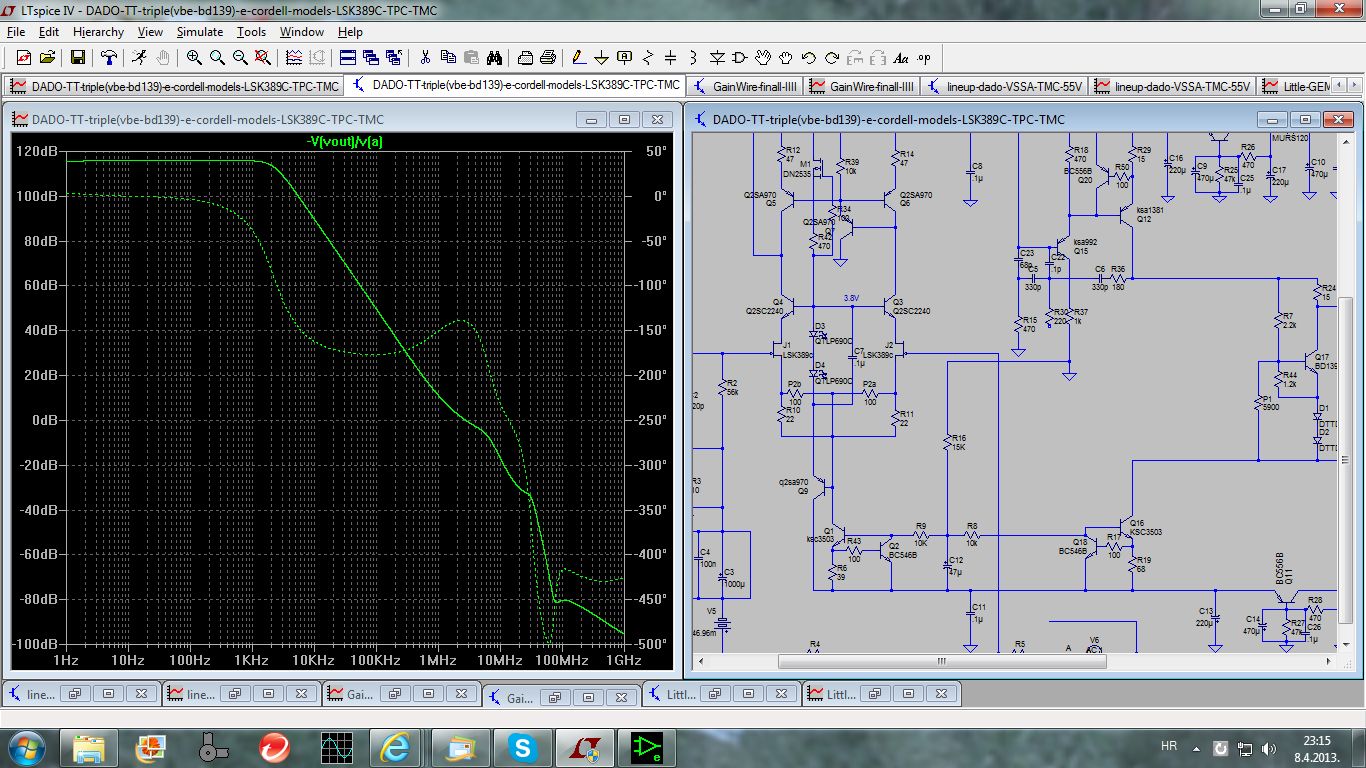Image resolution: width=1366 pixels, height=768 pixels.
Task: Select the Place Component gate icon
Action: (740, 58)
